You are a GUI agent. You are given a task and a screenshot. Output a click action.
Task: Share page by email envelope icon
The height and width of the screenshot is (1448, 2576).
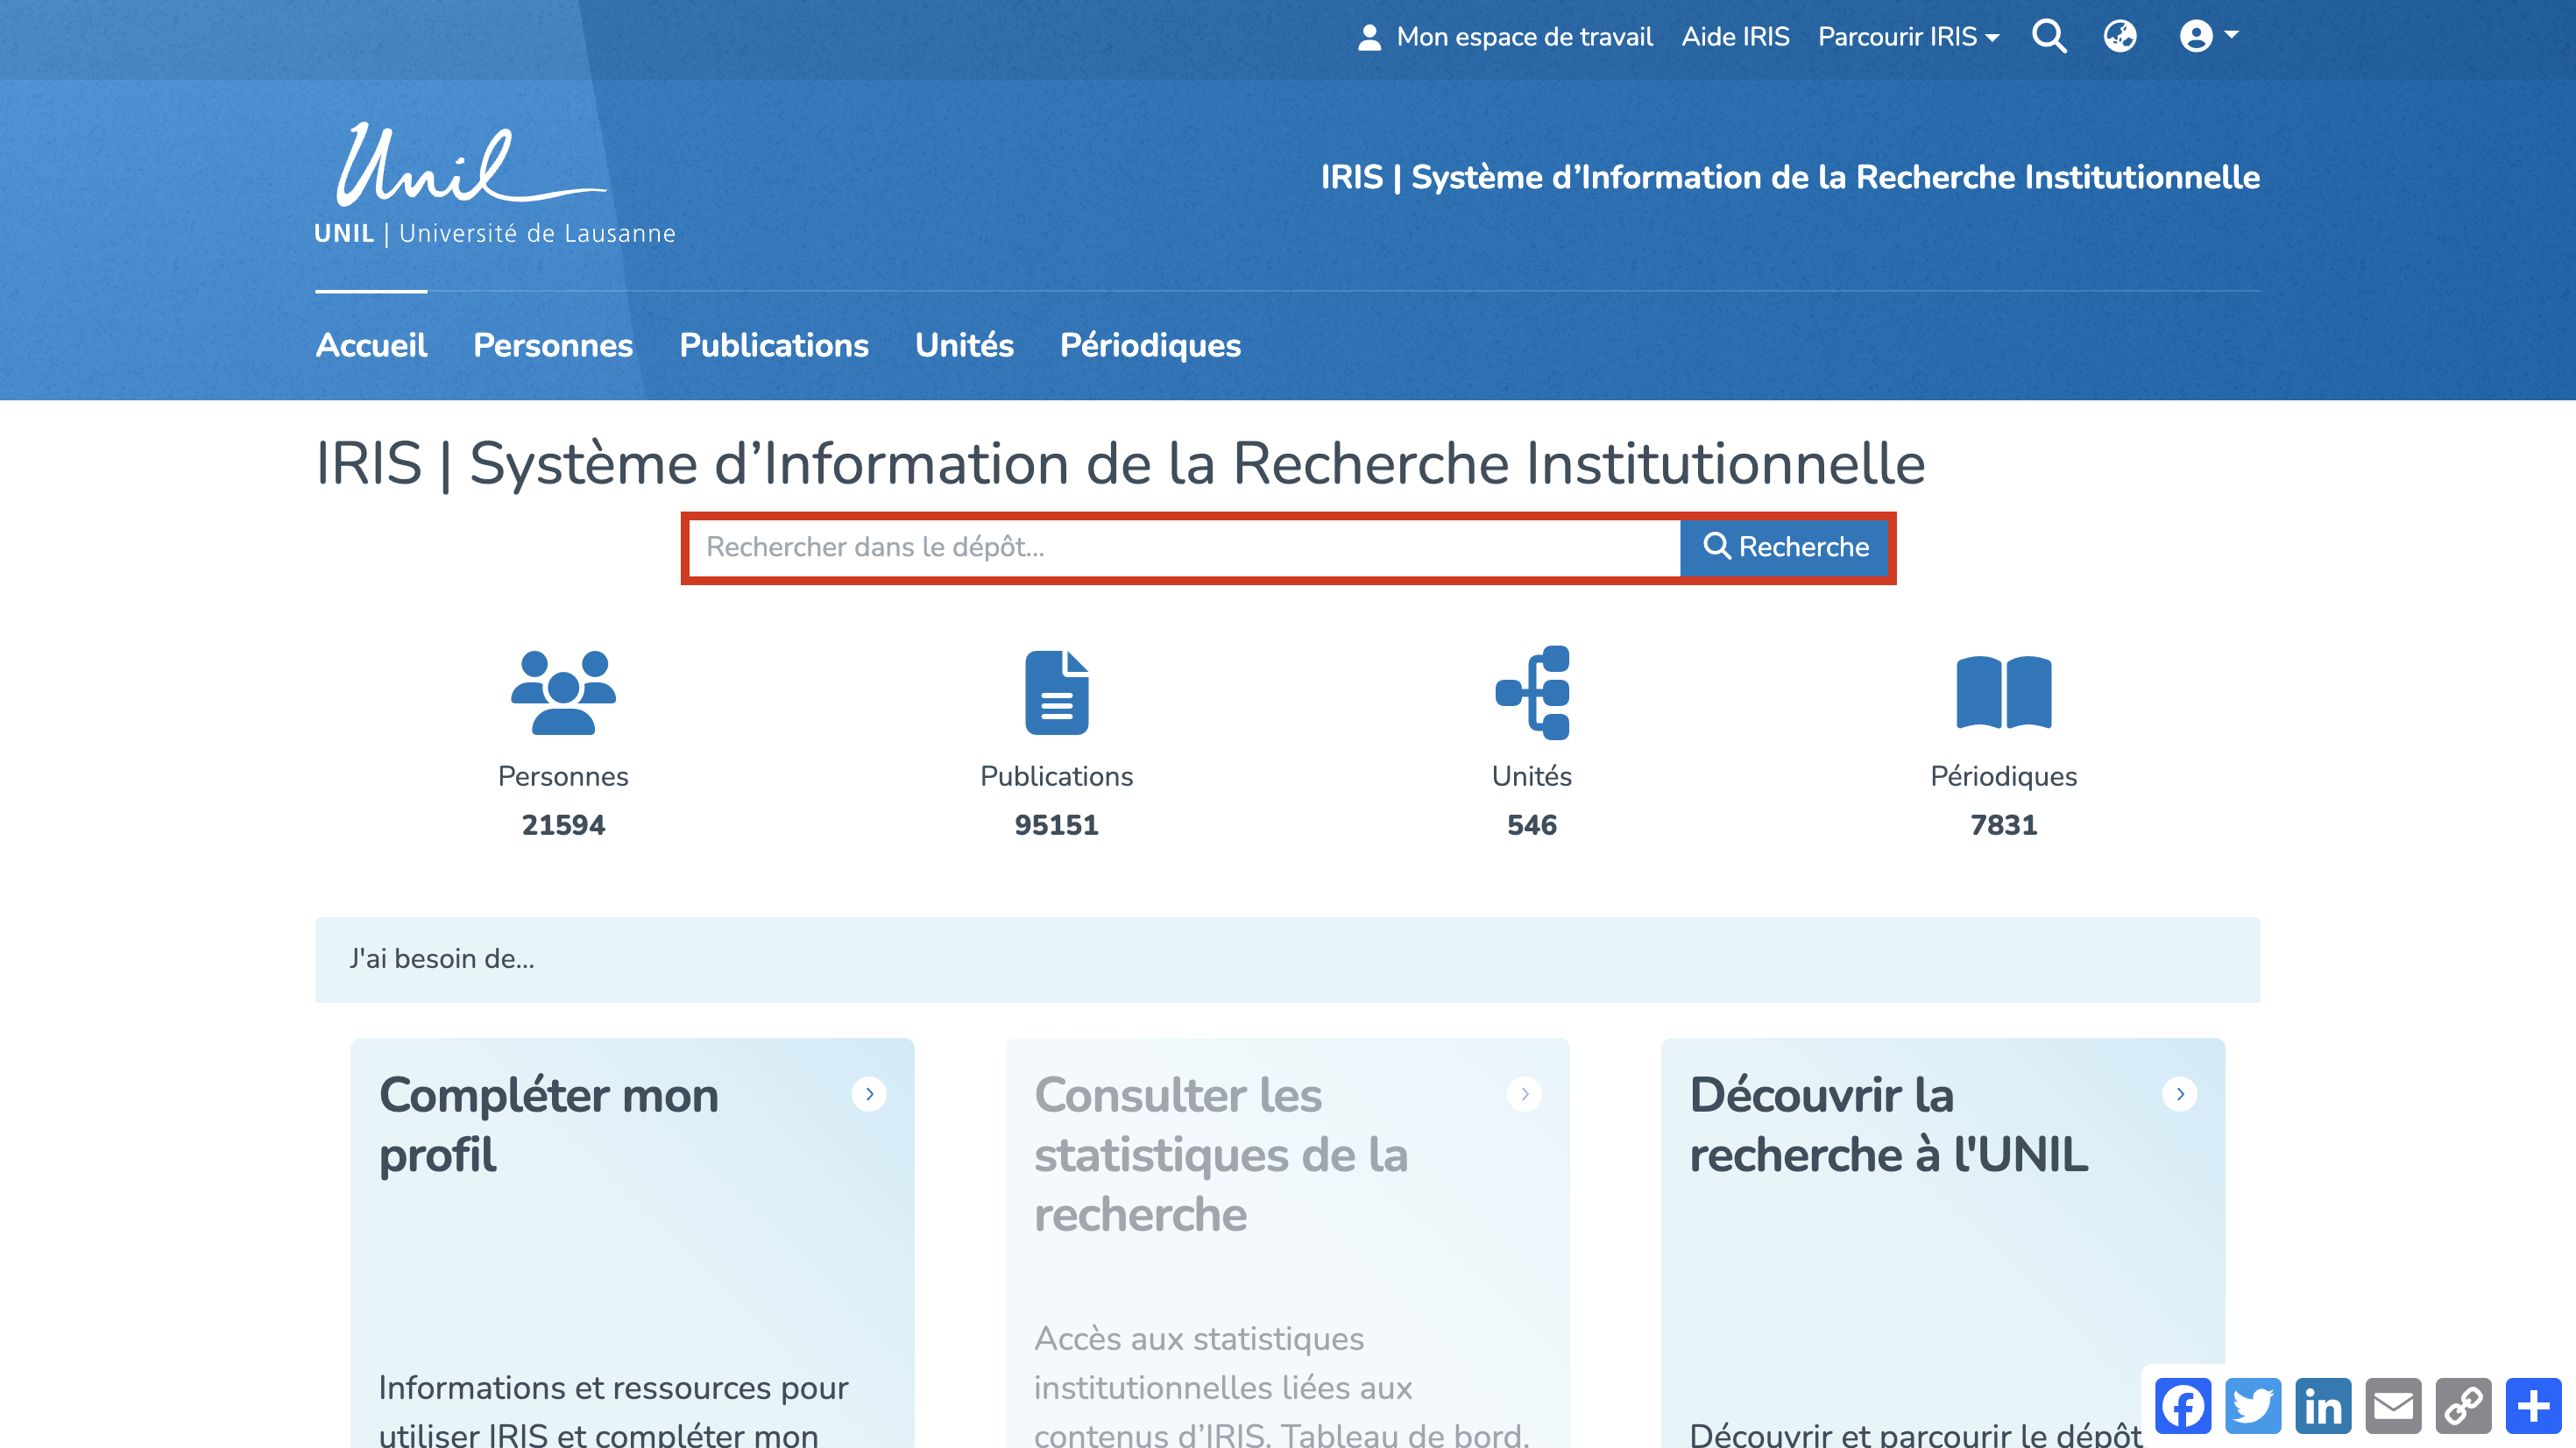[x=2393, y=1406]
